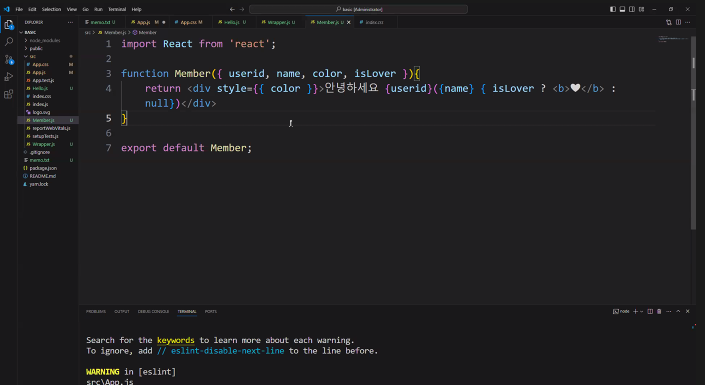Click the VS Code logo icon
Screen dimensions: 705x385
click(x=6, y=9)
